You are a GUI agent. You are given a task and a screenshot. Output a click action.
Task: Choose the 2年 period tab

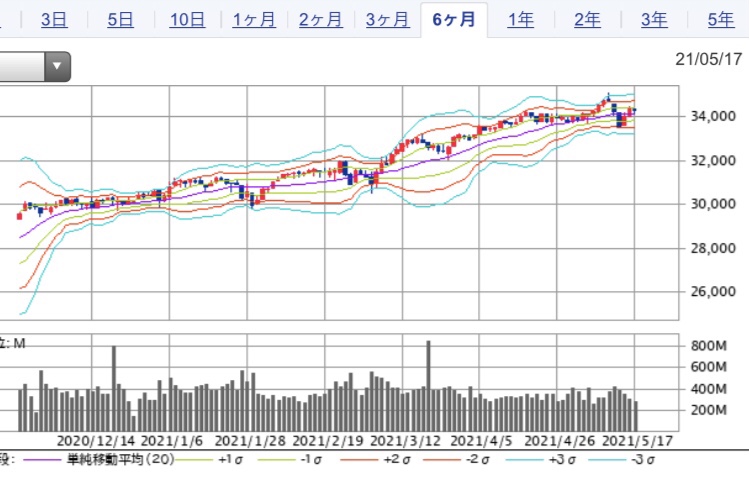(588, 20)
